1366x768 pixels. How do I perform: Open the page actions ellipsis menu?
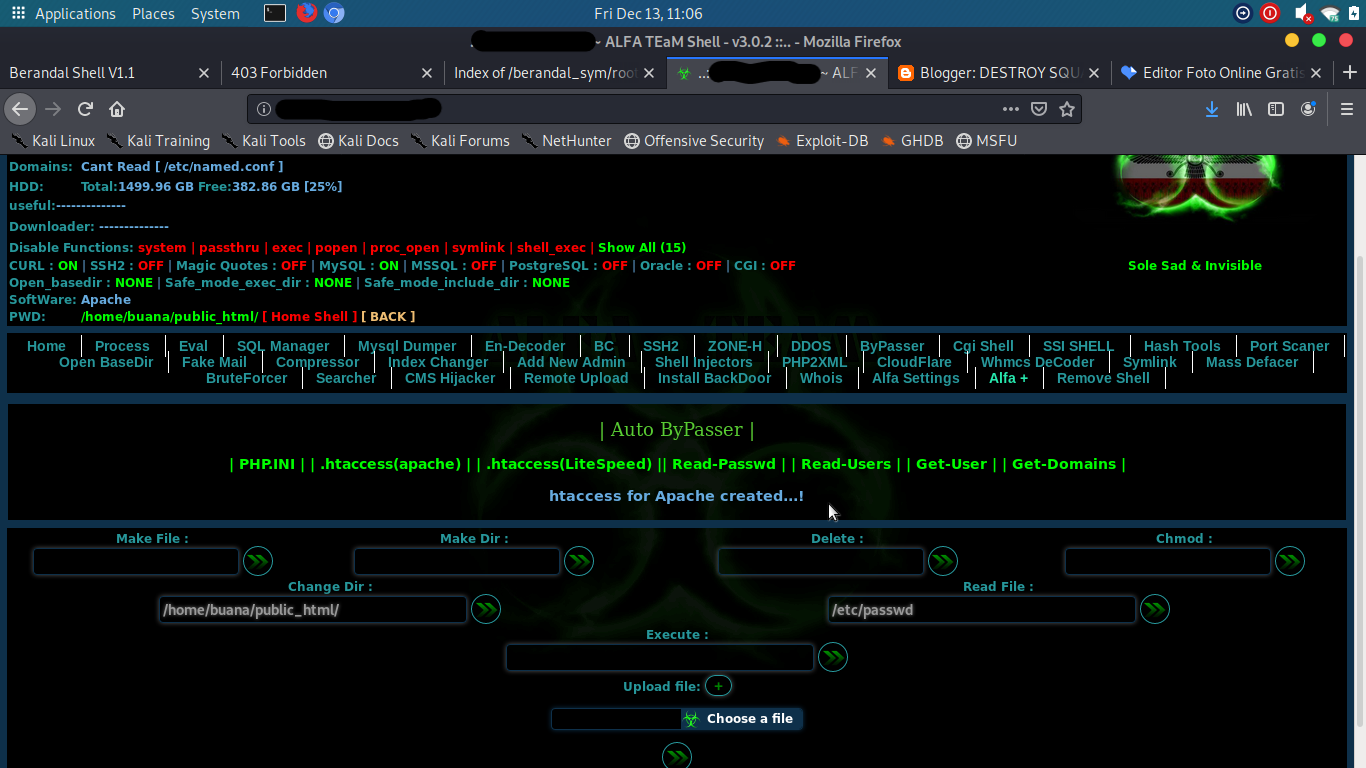click(x=1011, y=109)
